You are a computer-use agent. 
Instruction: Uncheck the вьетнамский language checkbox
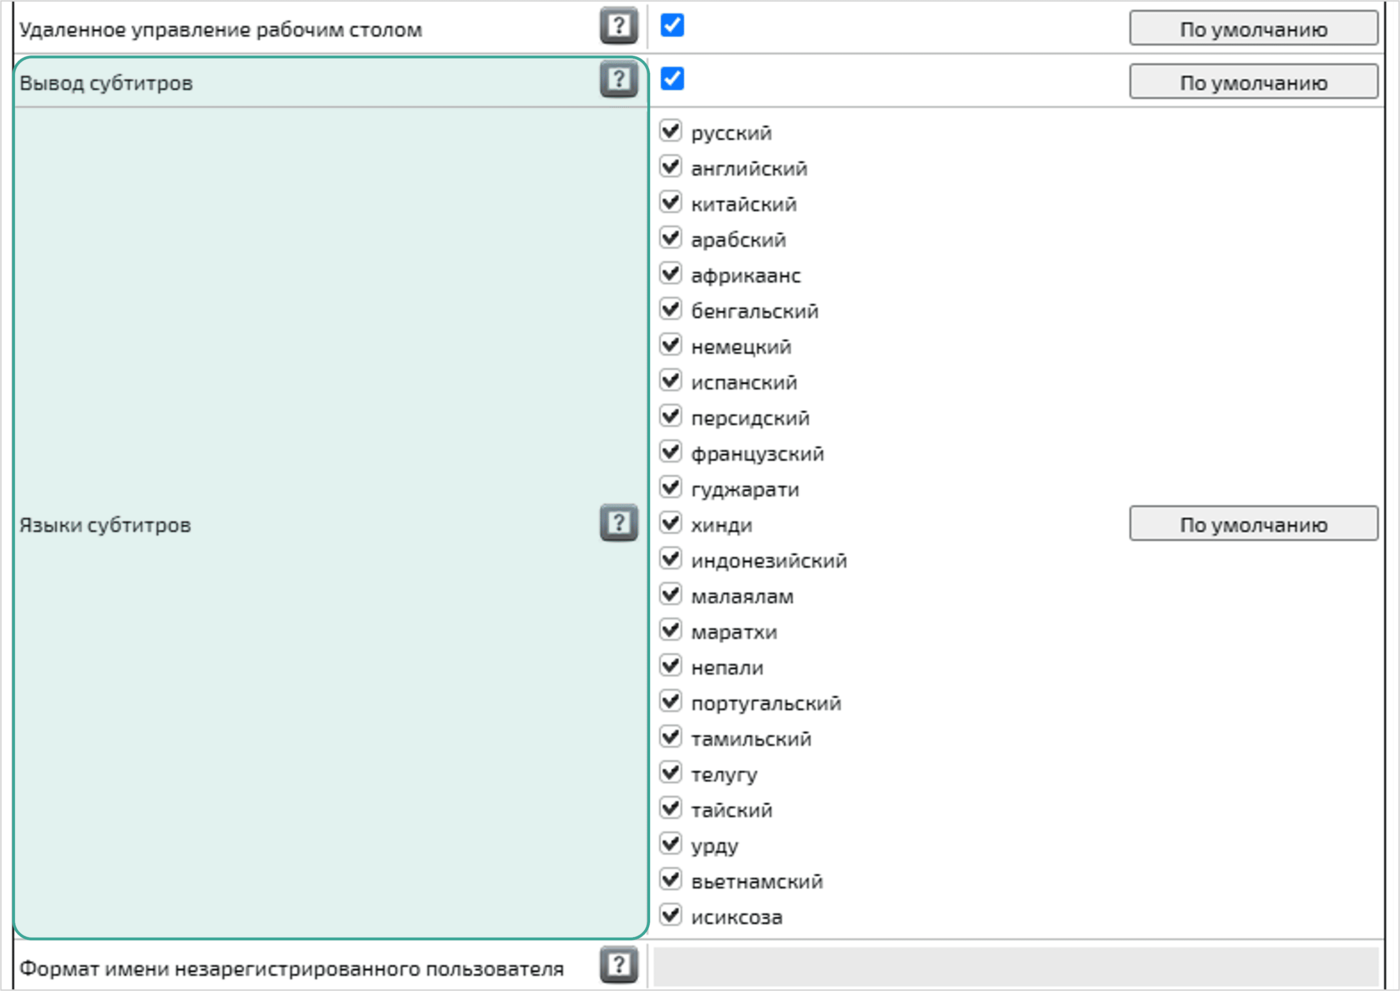pyautogui.click(x=671, y=880)
